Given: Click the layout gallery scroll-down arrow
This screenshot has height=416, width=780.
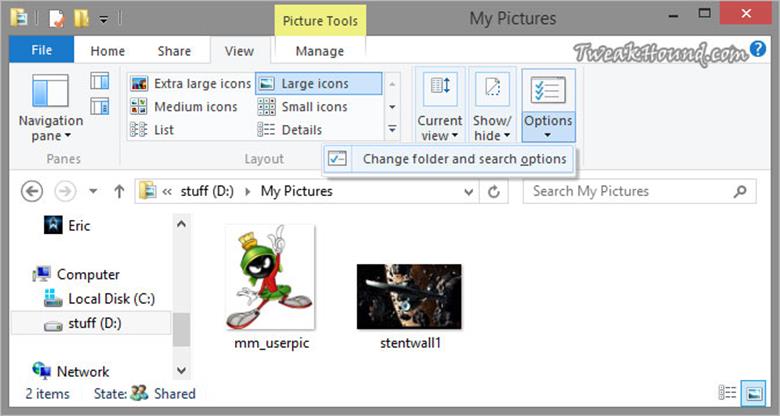Looking at the screenshot, I should (392, 106).
